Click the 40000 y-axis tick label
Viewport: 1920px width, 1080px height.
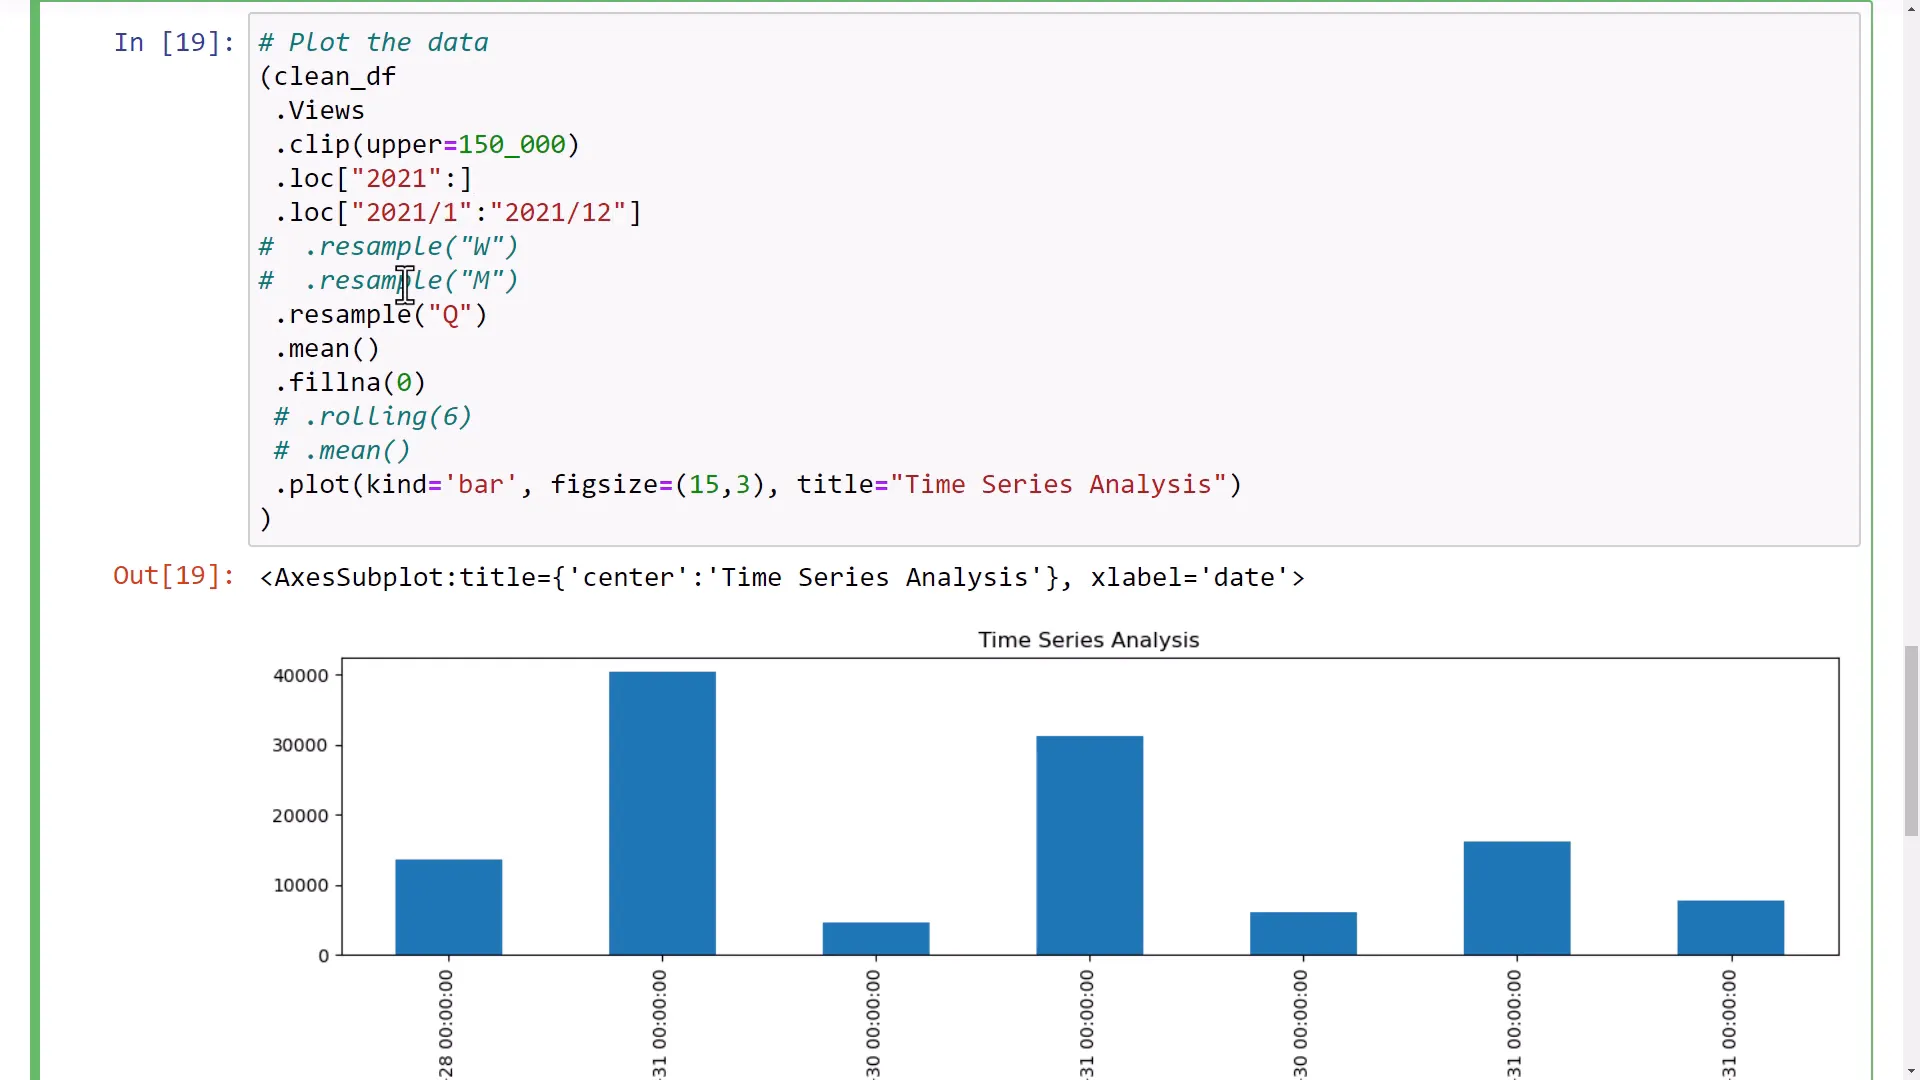point(298,675)
